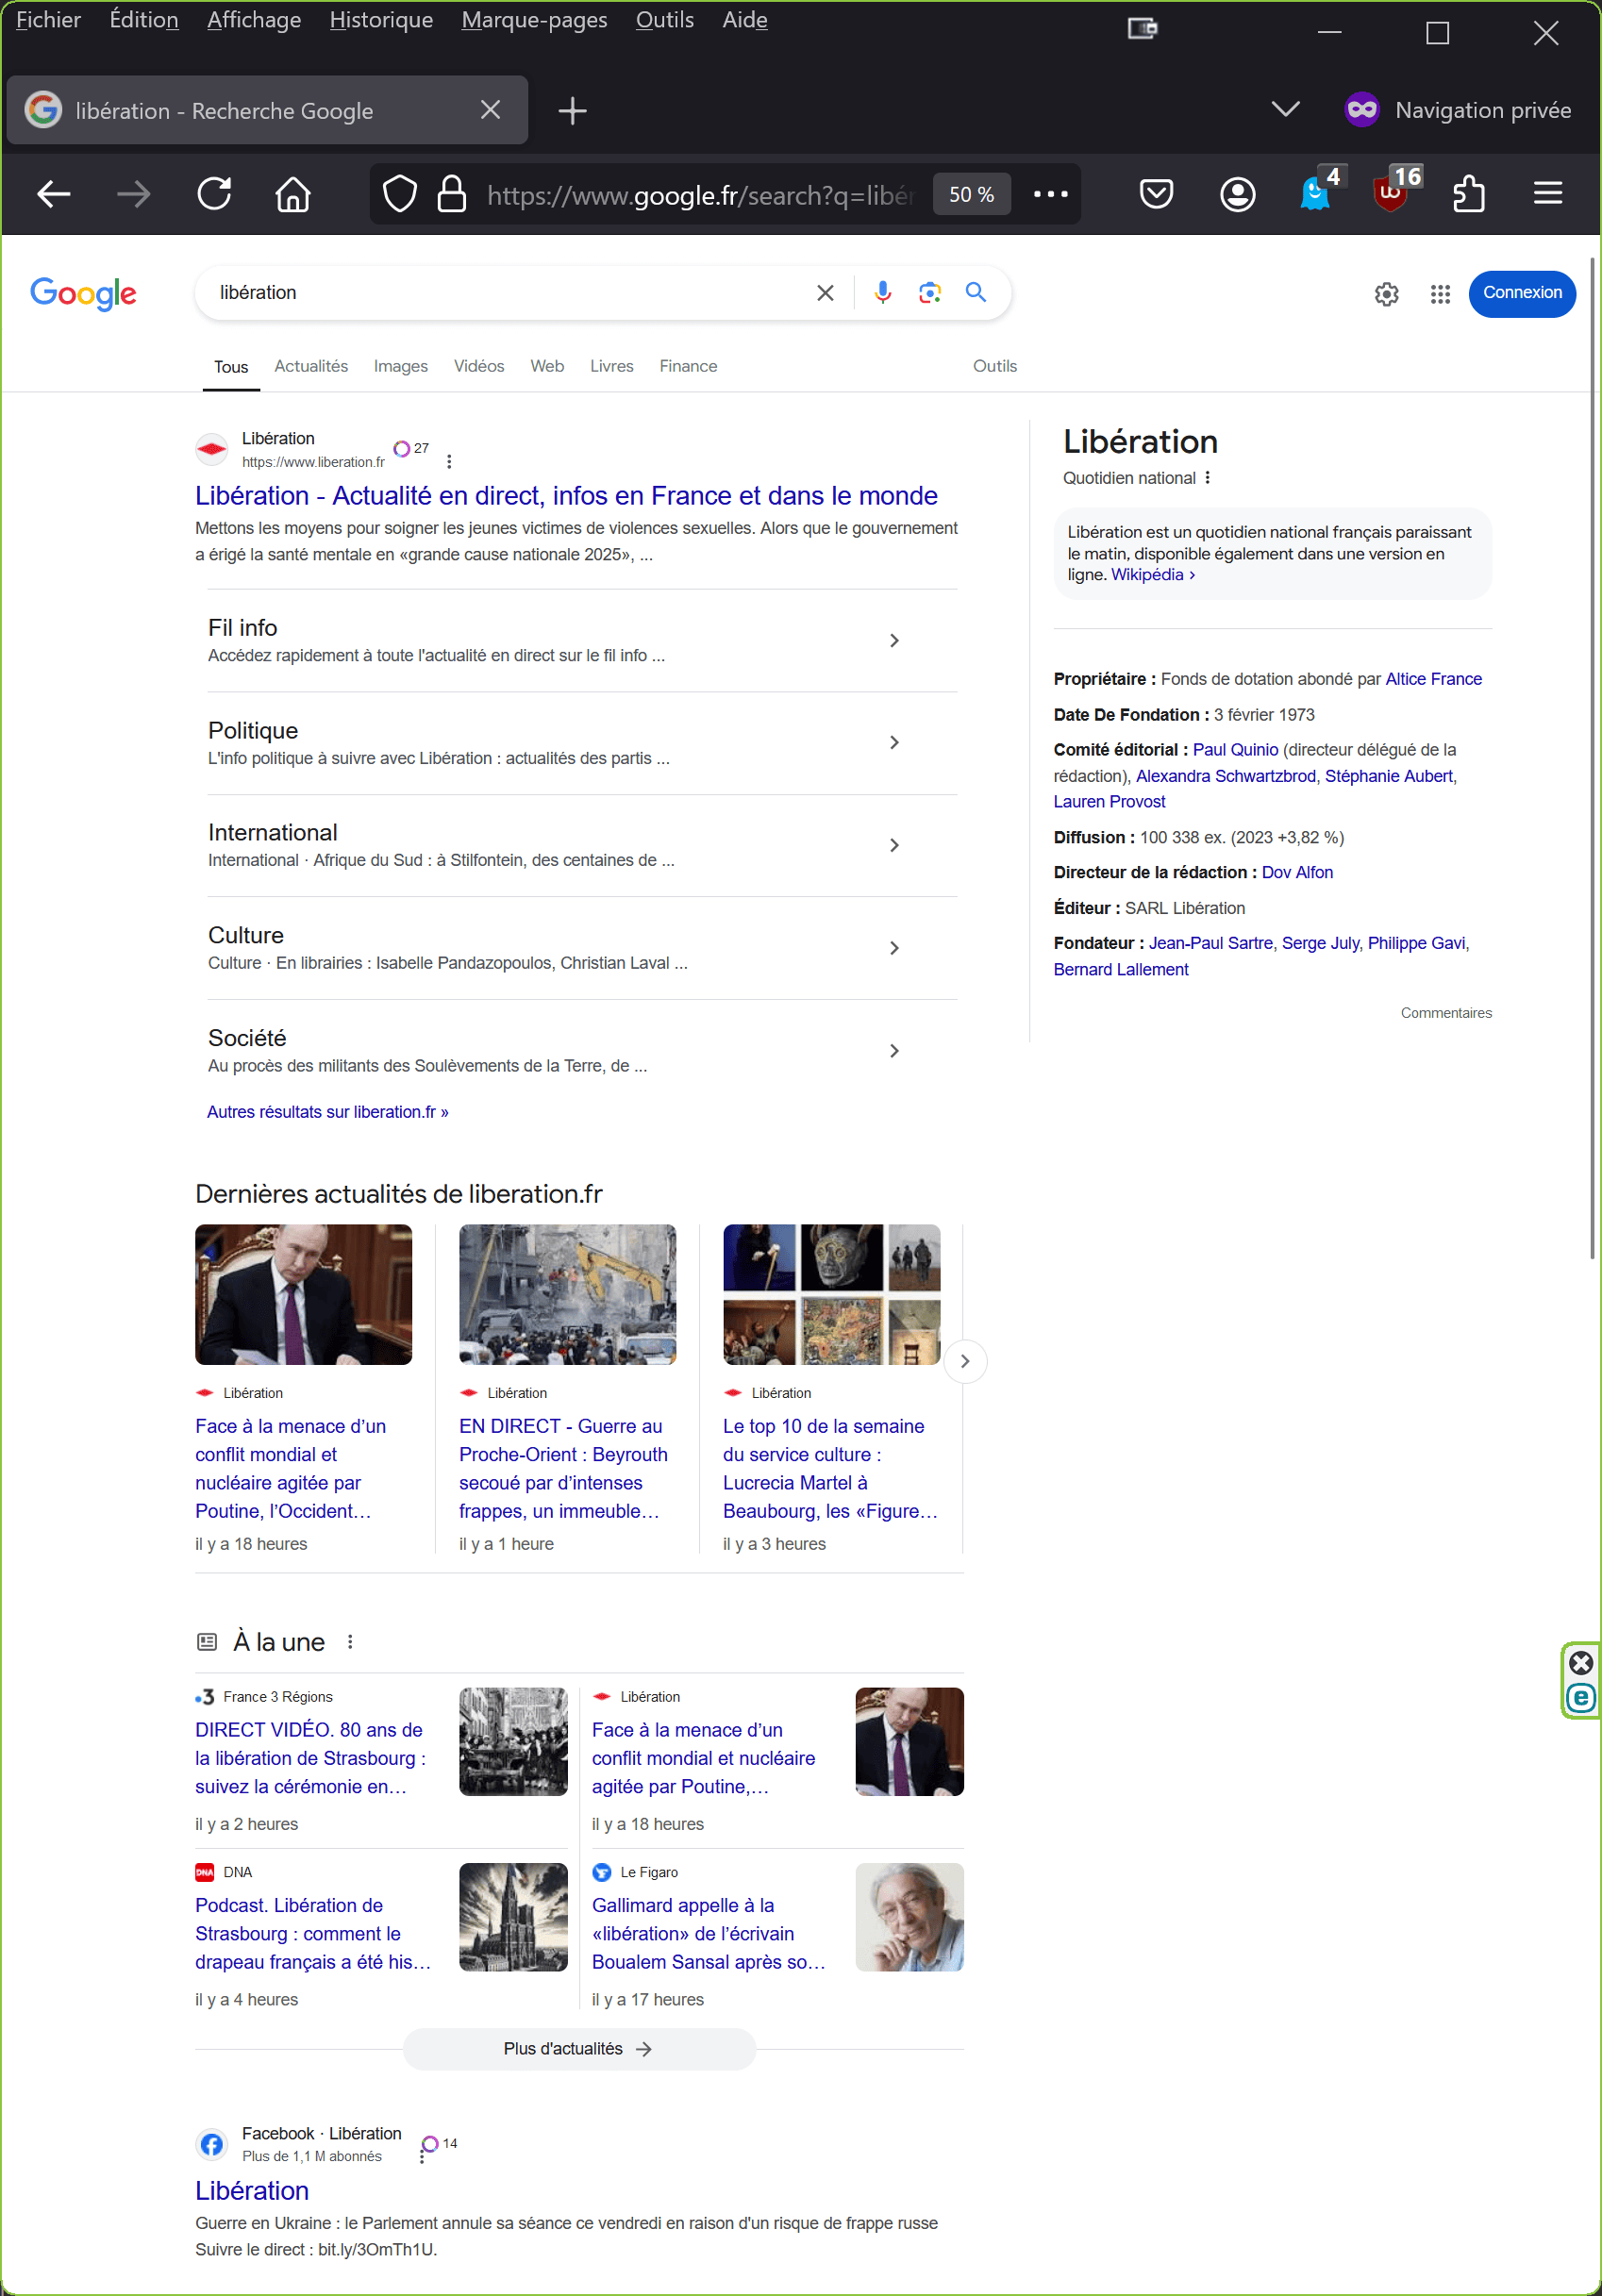Open the Affichage menu
Screen dimensions: 1602x2296
pyautogui.click(x=254, y=20)
